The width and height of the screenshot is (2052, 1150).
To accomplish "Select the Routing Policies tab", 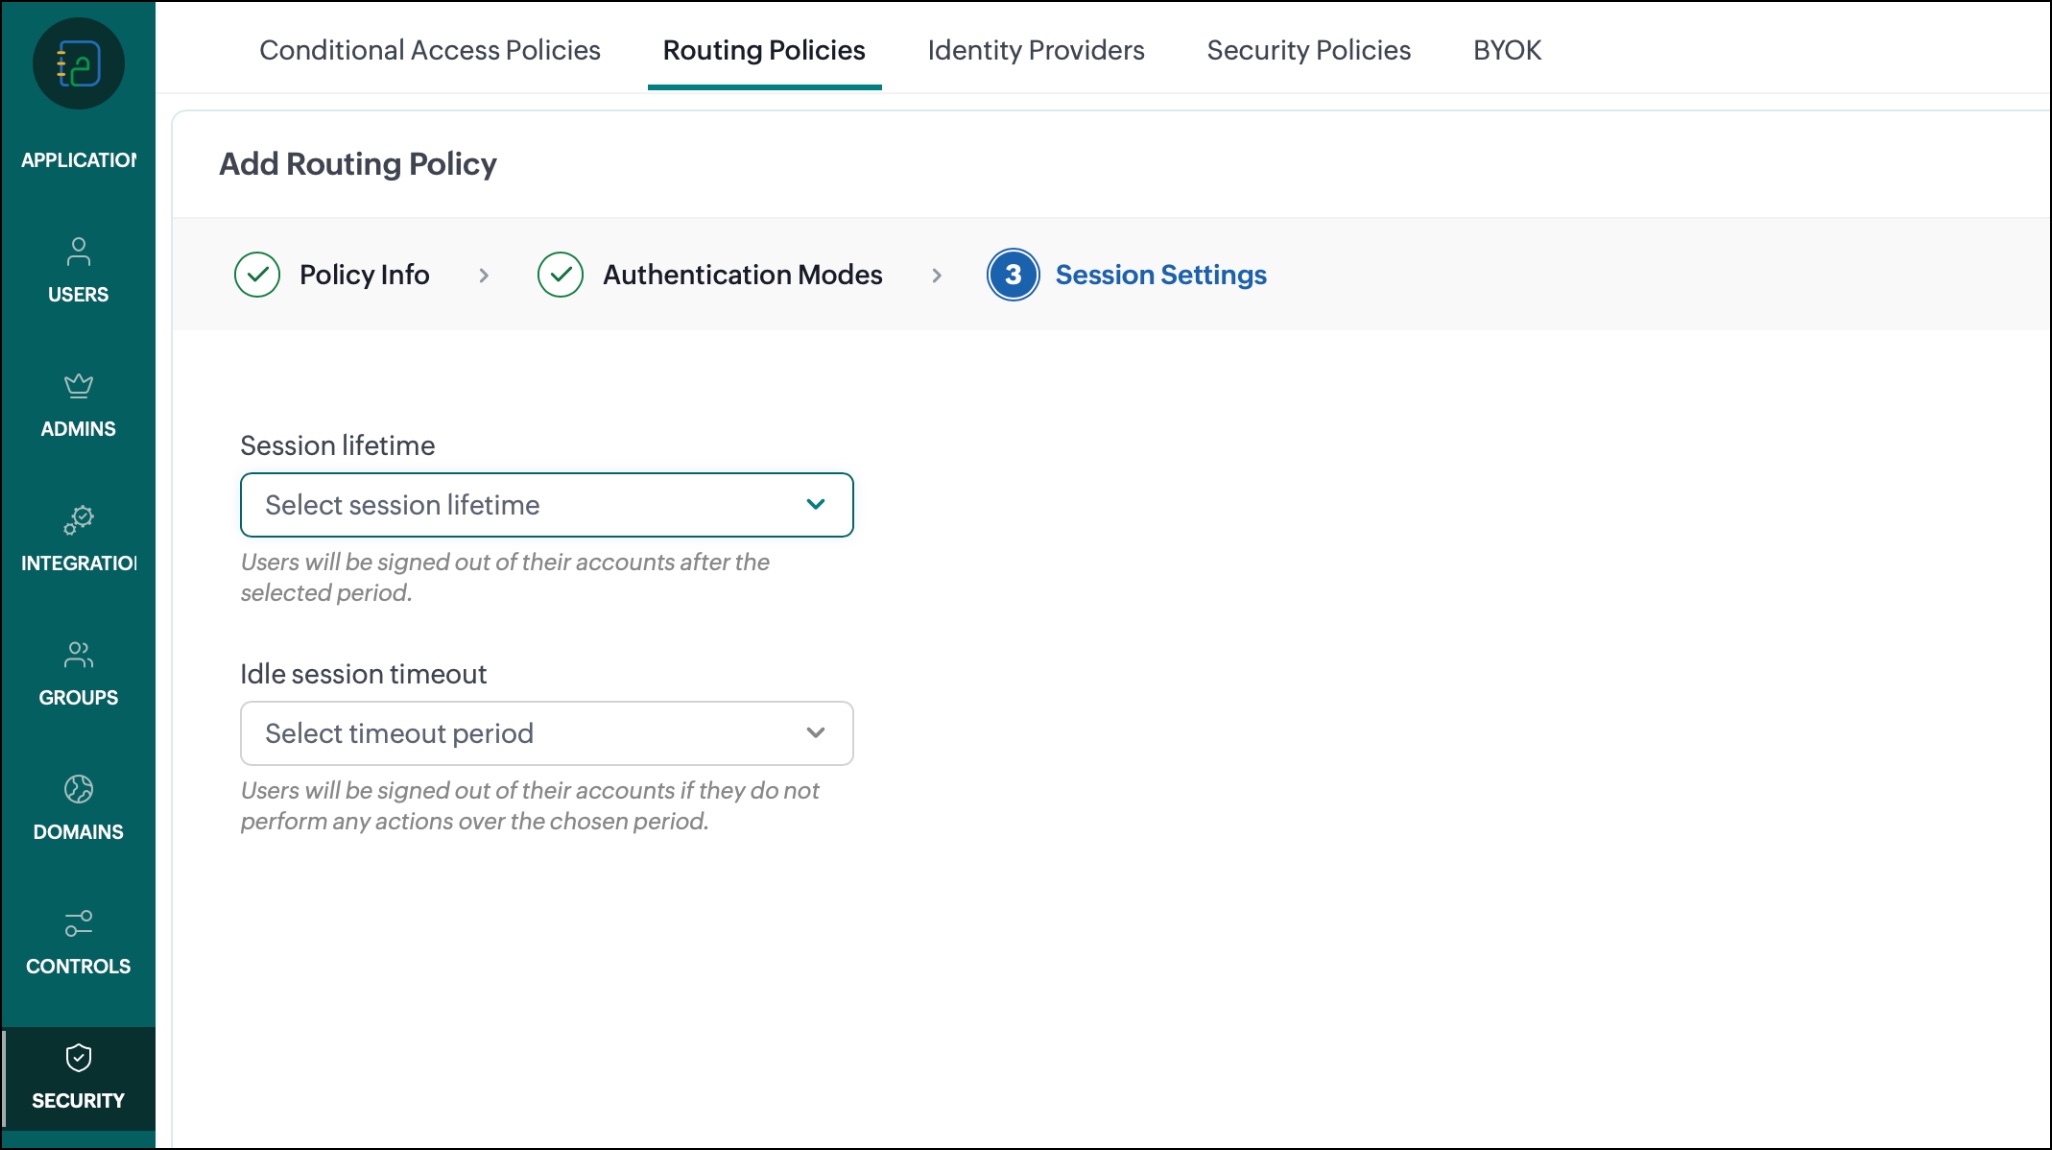I will 764,50.
